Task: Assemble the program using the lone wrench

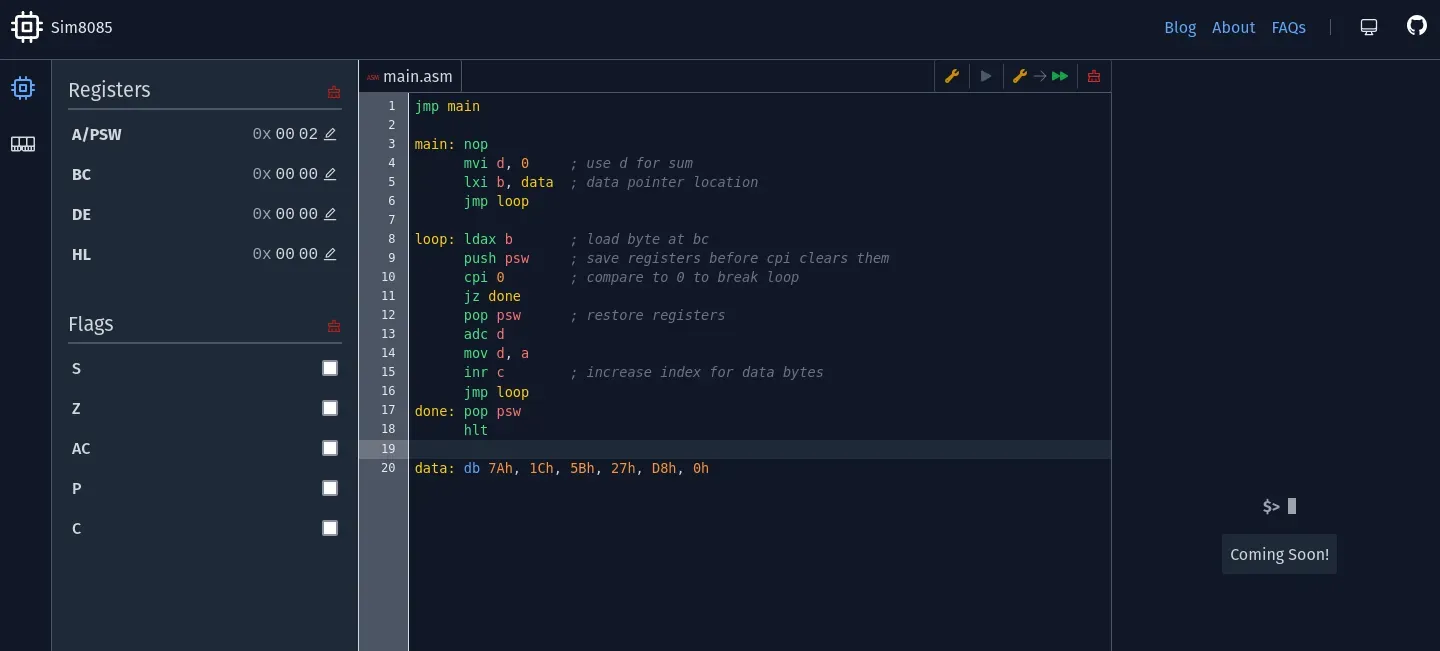Action: [952, 76]
